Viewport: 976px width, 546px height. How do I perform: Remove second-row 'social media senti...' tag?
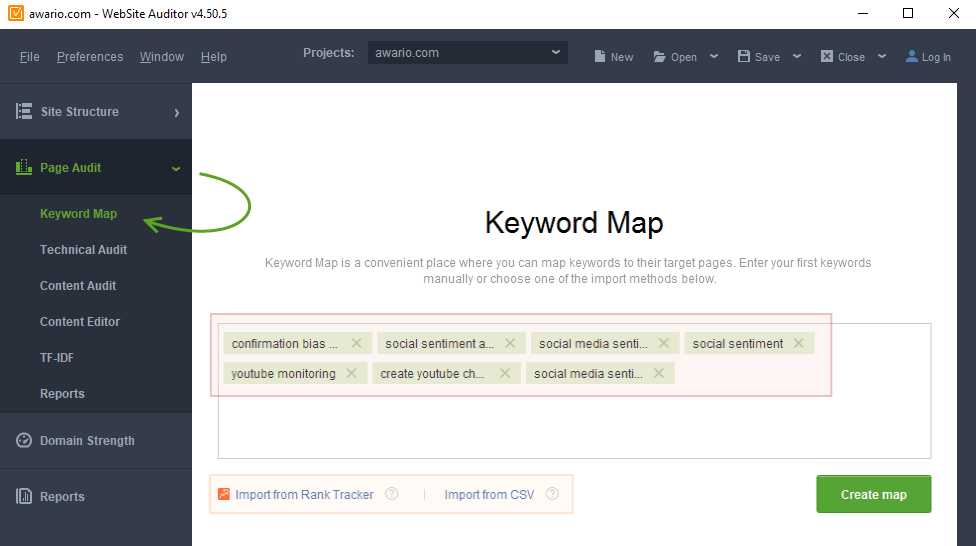pyautogui.click(x=659, y=373)
